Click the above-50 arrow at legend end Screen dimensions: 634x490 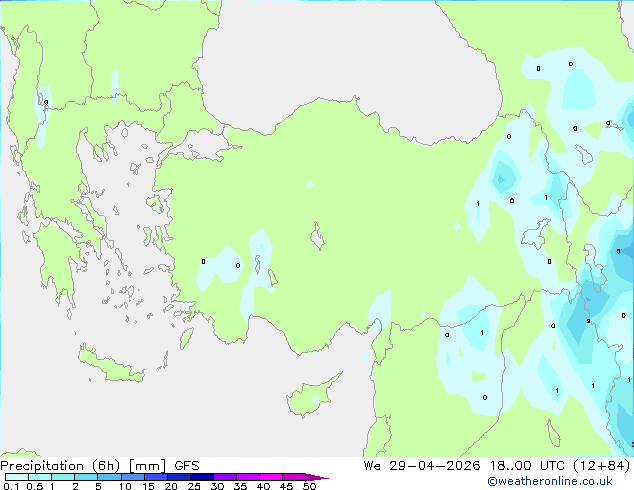tap(317, 477)
